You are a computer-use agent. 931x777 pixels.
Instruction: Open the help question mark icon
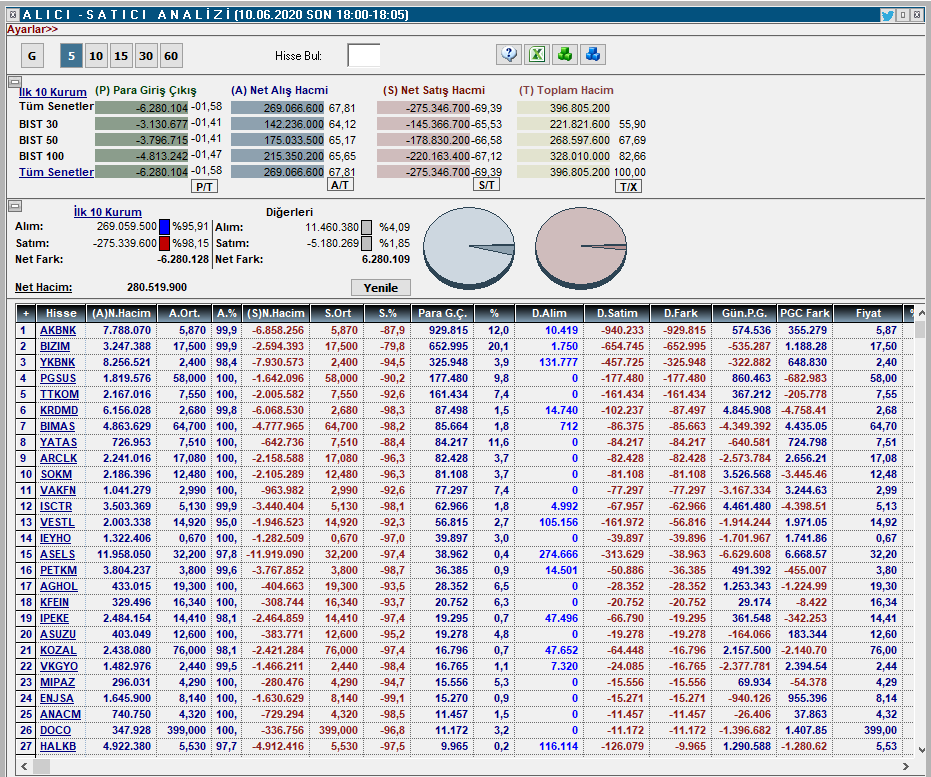tap(509, 55)
